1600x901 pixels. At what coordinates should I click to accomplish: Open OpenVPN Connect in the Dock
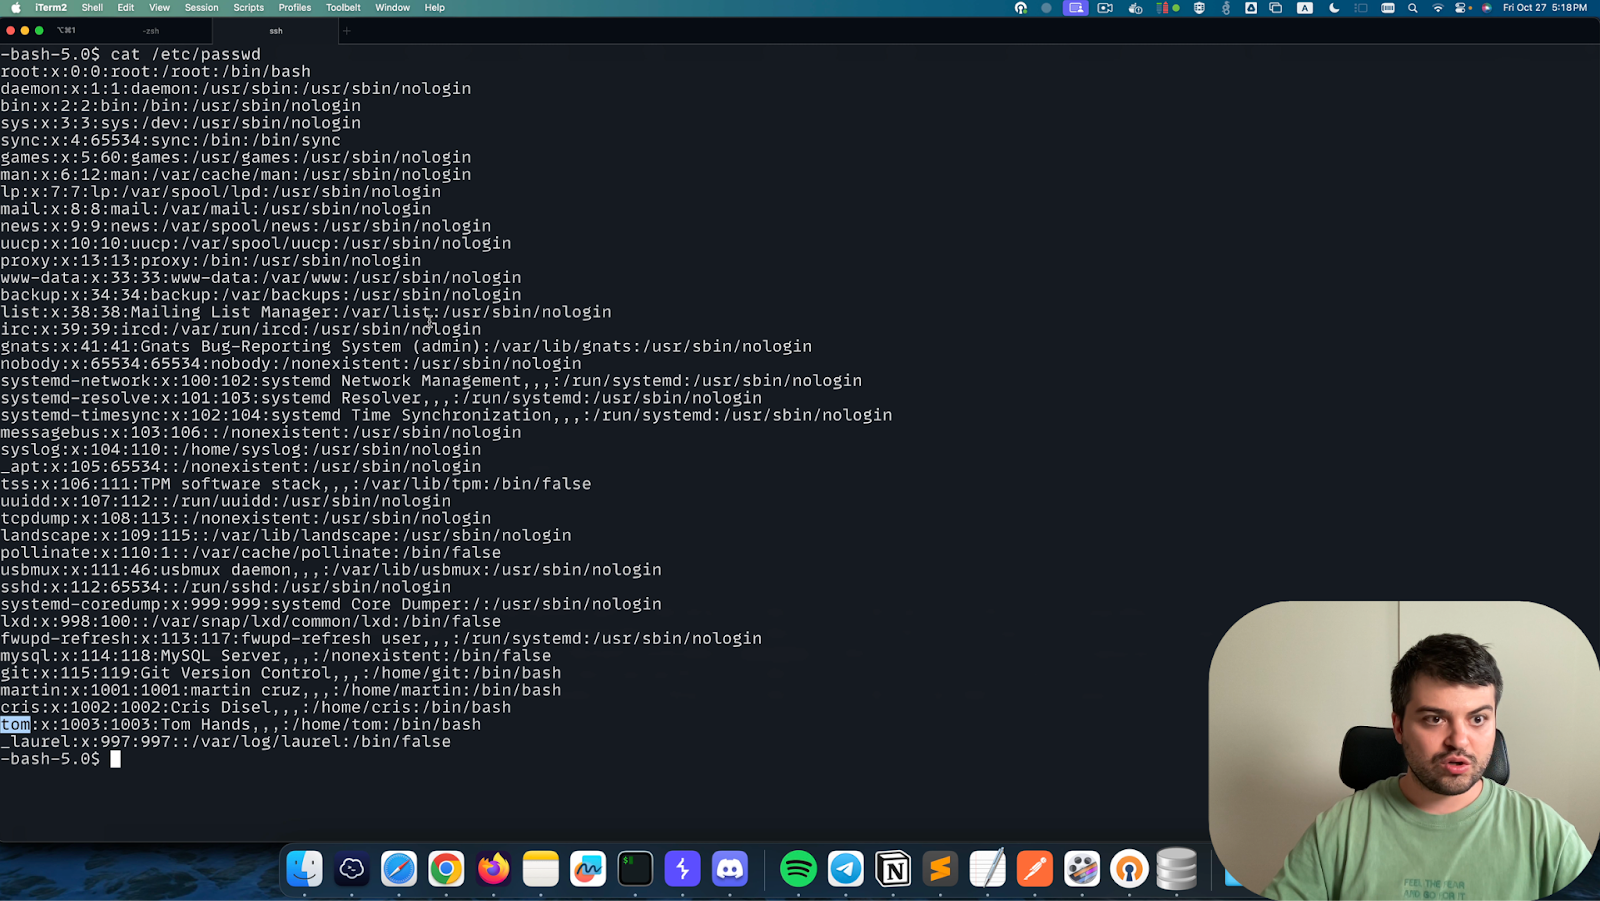(x=1129, y=868)
